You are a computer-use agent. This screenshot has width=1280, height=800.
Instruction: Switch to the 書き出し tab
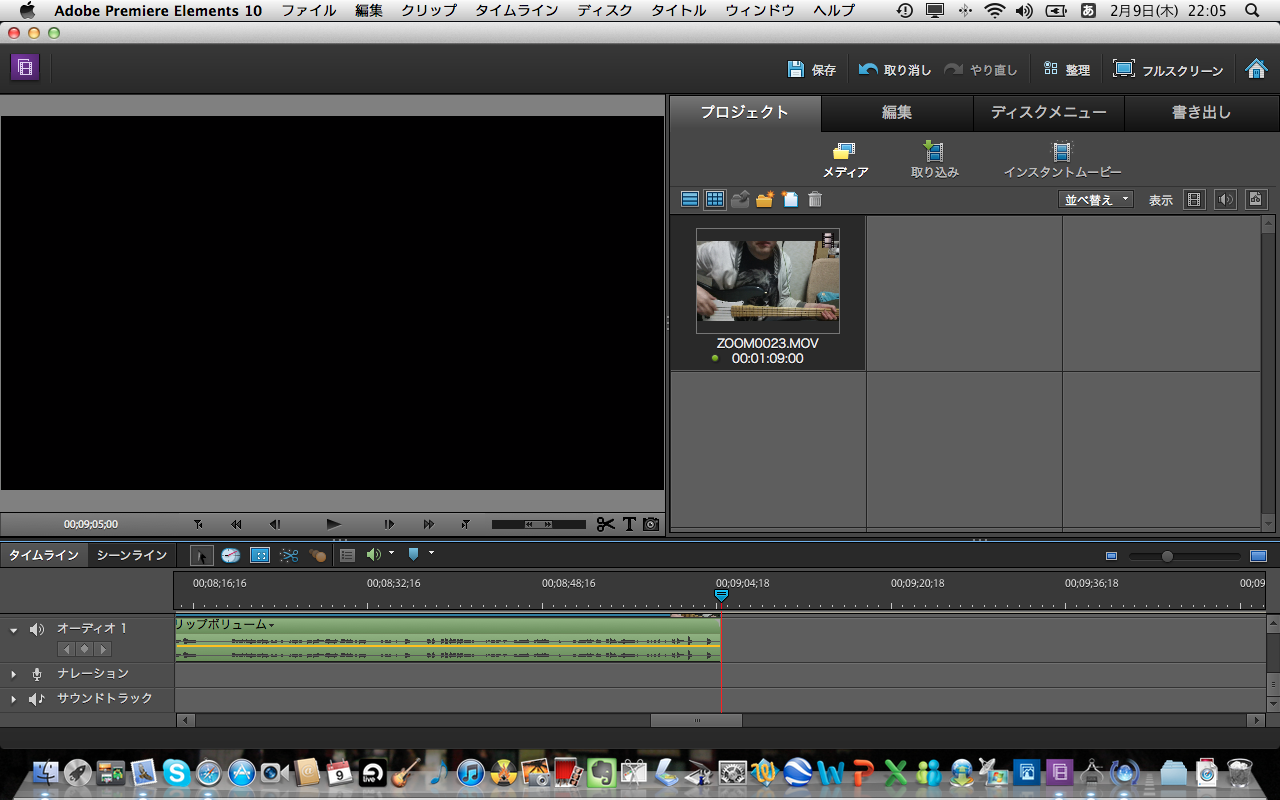(x=1201, y=113)
